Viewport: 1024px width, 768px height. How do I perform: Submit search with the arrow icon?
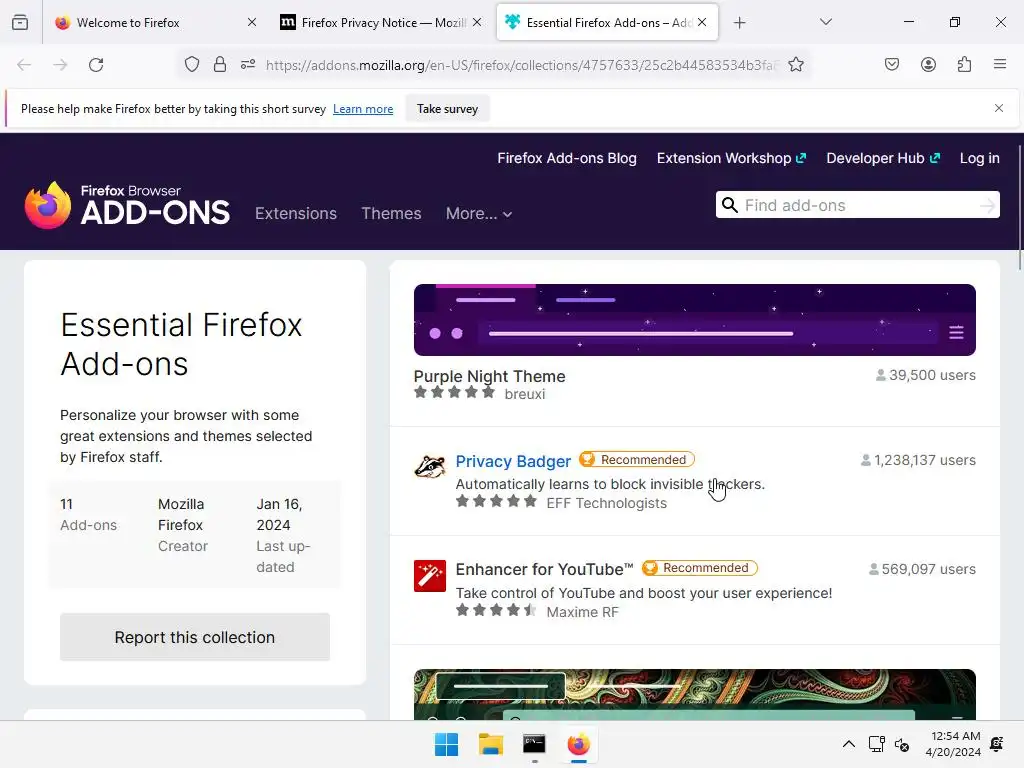(987, 206)
